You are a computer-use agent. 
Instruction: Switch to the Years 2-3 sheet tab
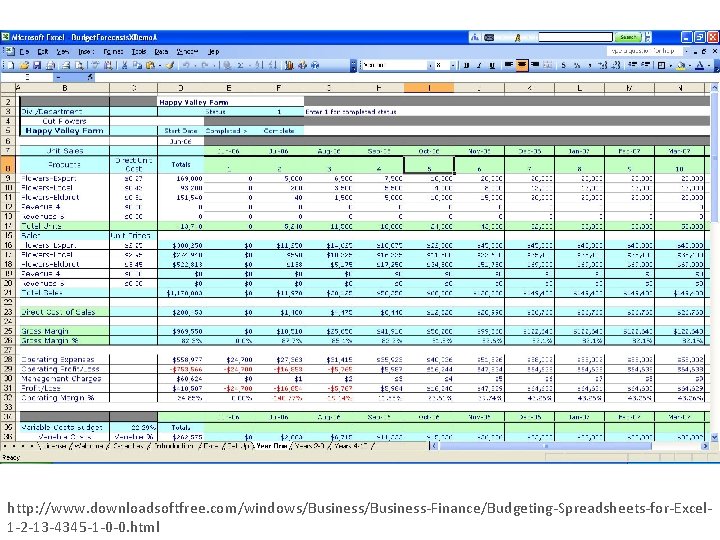click(x=310, y=446)
